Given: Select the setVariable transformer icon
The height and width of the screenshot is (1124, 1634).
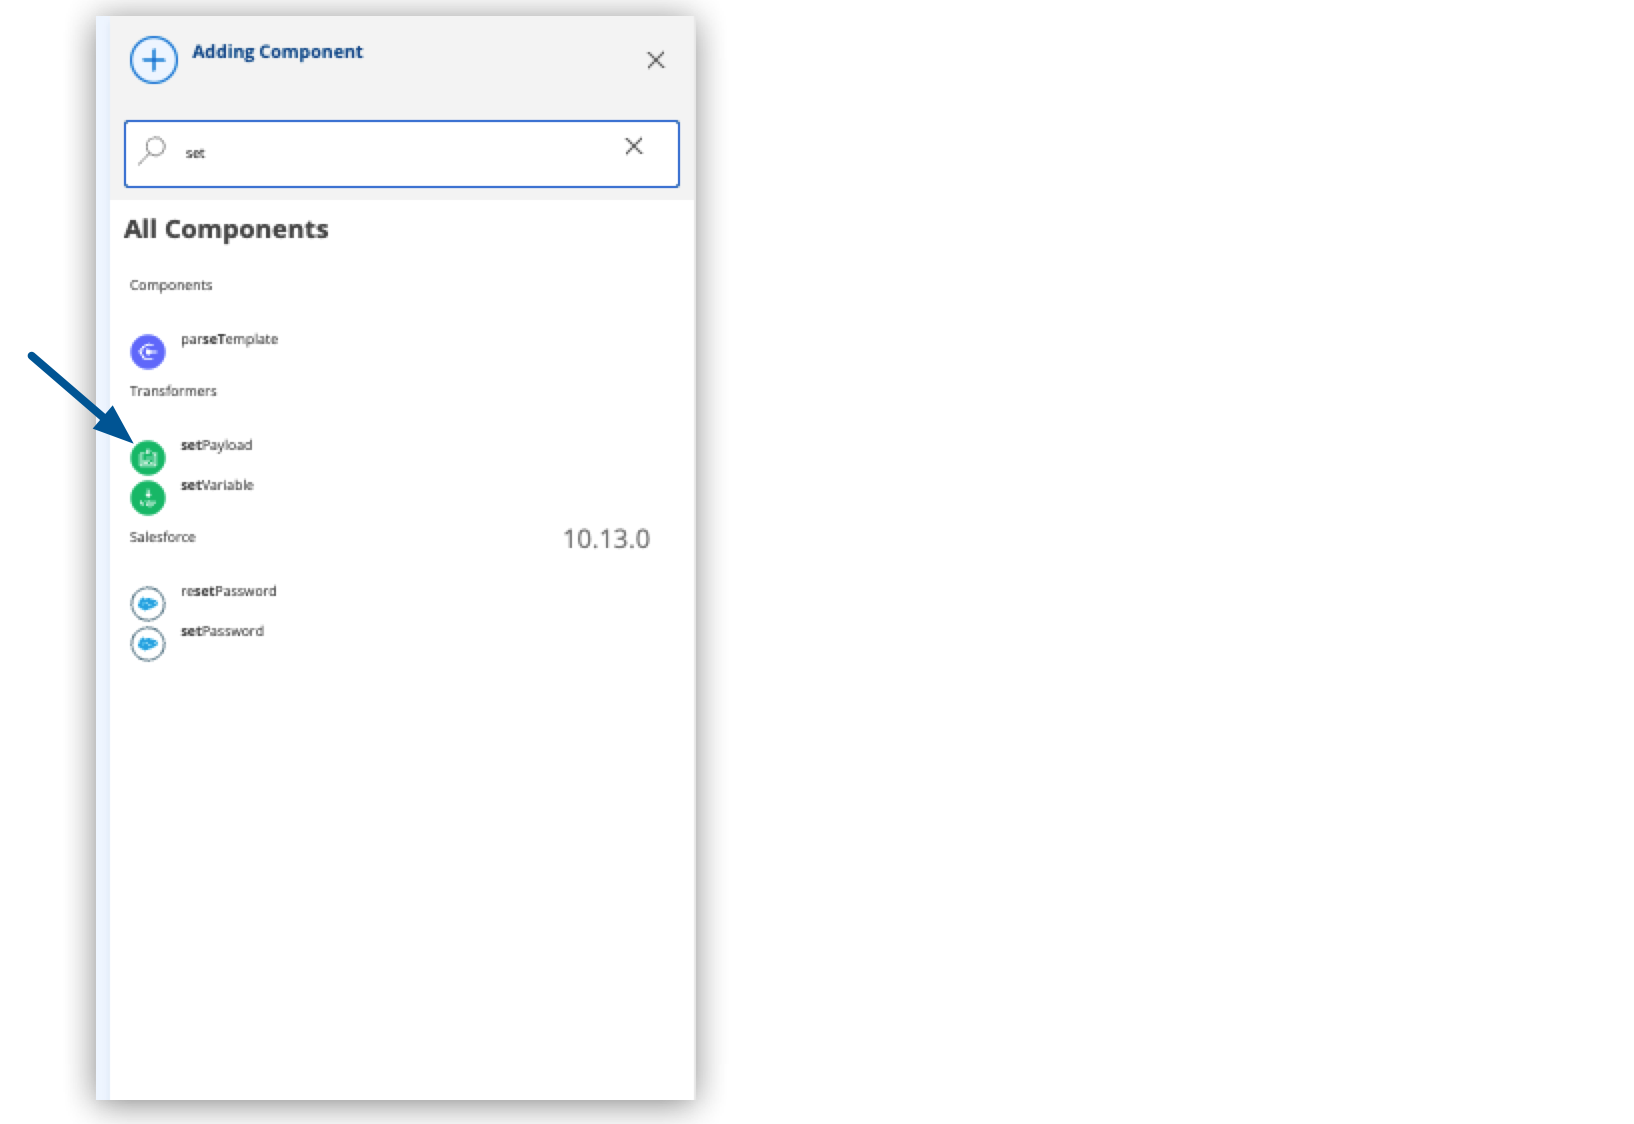Looking at the screenshot, I should coord(148,497).
